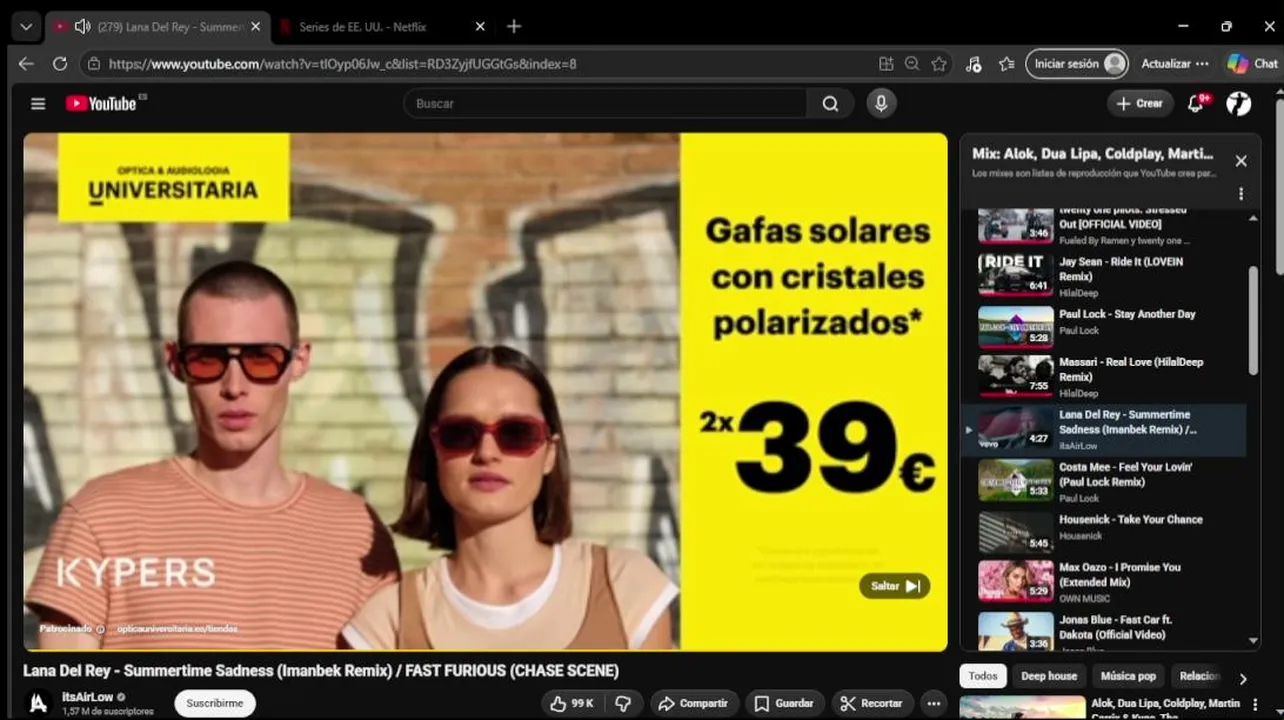Show more filter chips arrow

tap(1243, 678)
